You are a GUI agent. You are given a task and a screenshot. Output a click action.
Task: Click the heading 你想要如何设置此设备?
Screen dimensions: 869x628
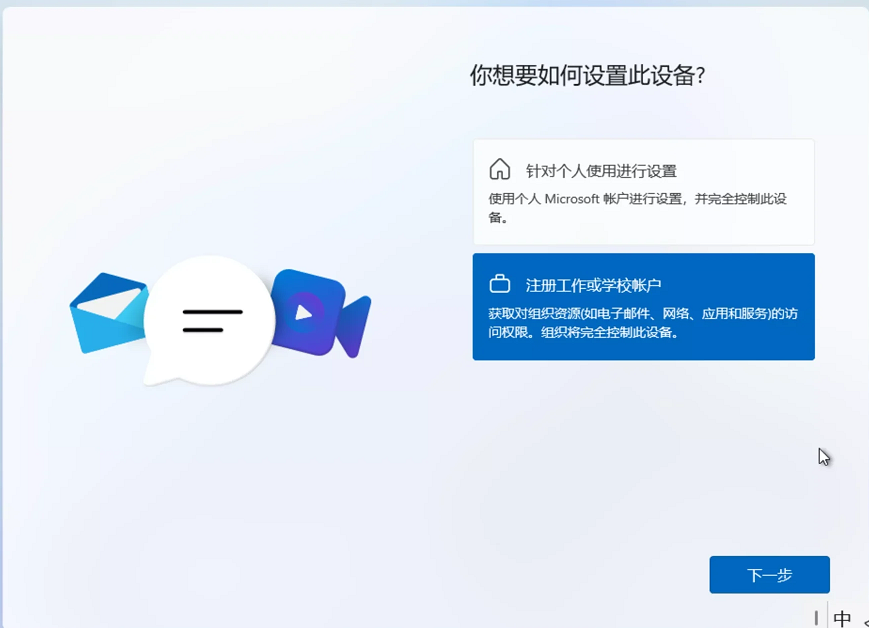coord(588,76)
